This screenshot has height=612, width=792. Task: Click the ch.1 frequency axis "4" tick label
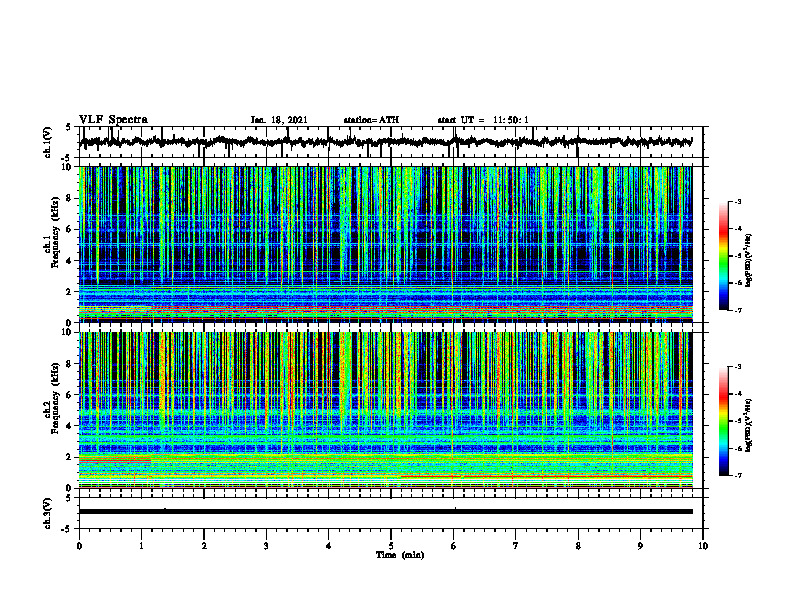[69, 261]
